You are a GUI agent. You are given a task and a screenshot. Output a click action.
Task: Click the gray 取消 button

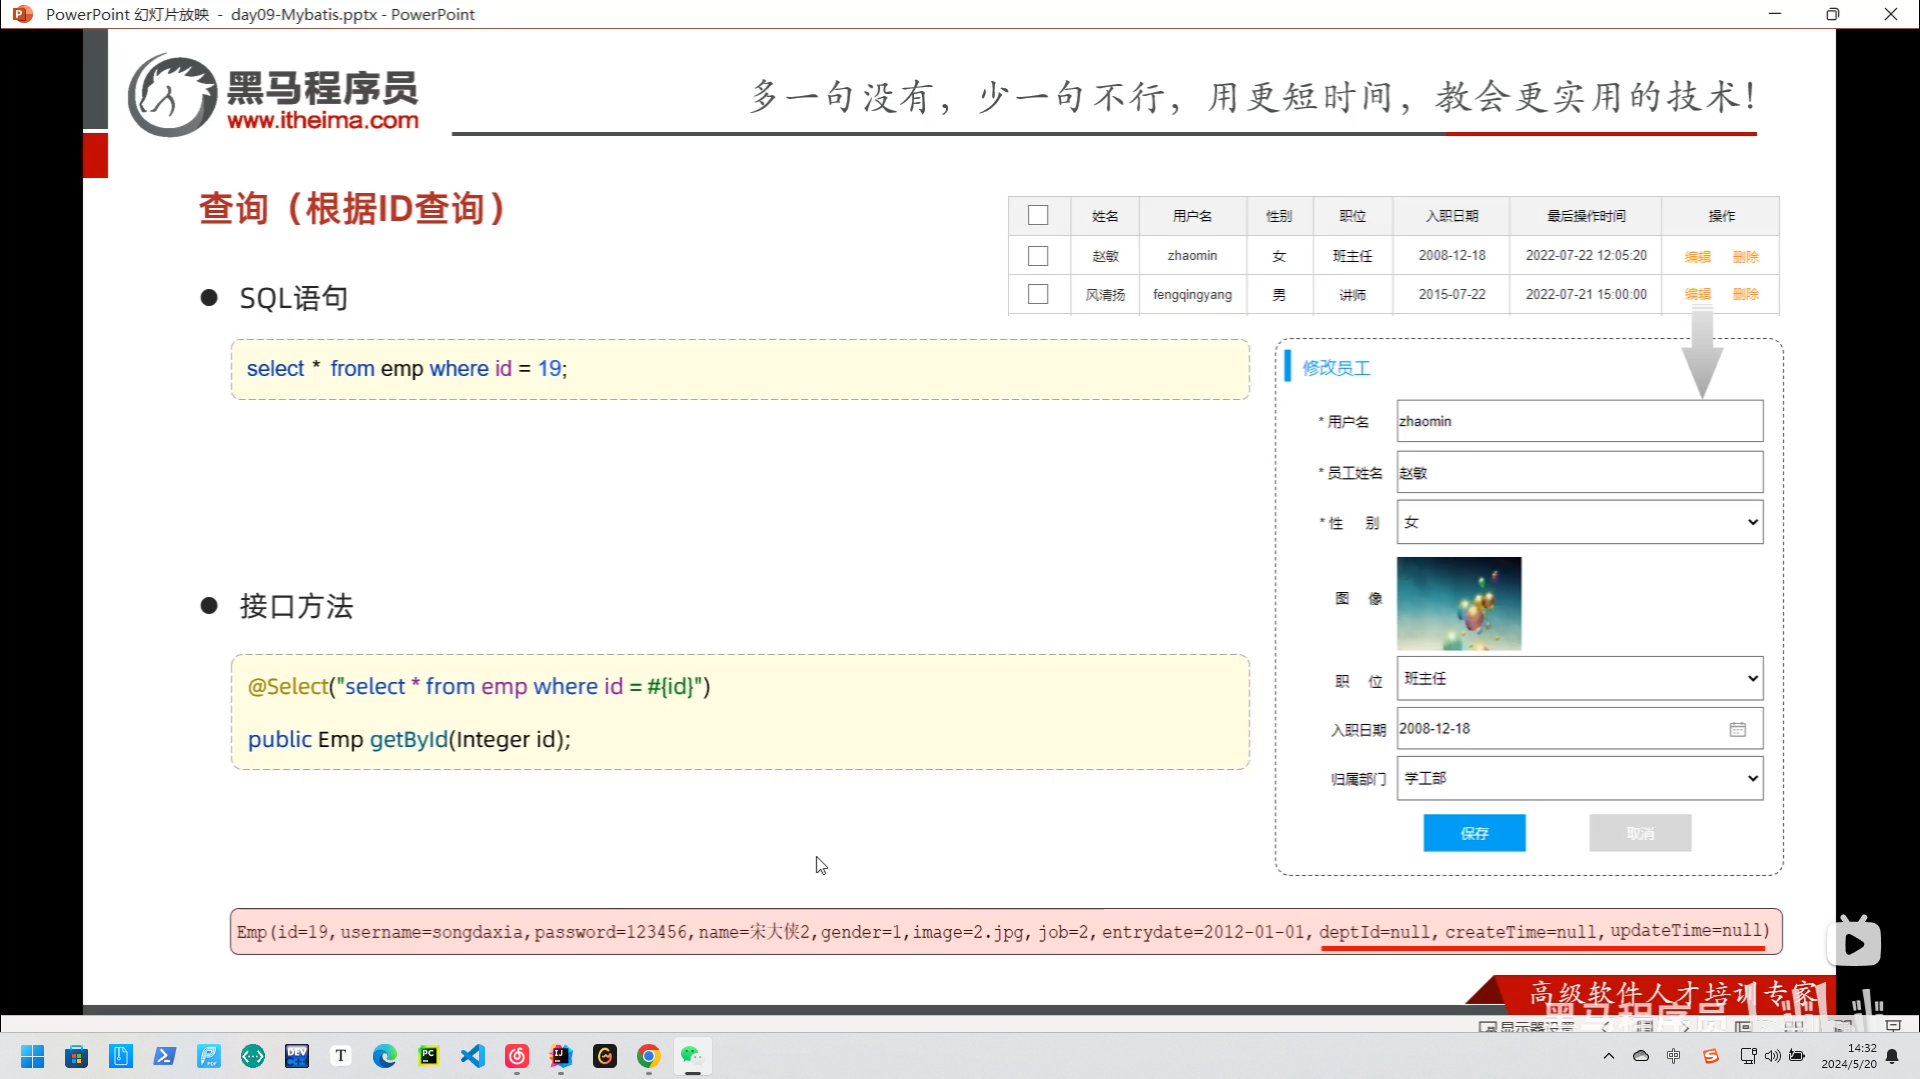point(1640,833)
